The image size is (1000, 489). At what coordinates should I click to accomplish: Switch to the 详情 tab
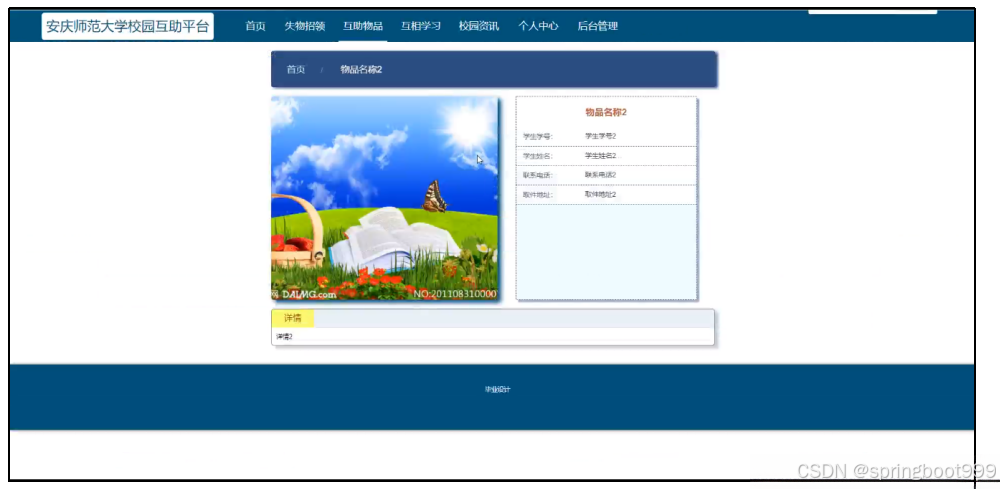(293, 318)
